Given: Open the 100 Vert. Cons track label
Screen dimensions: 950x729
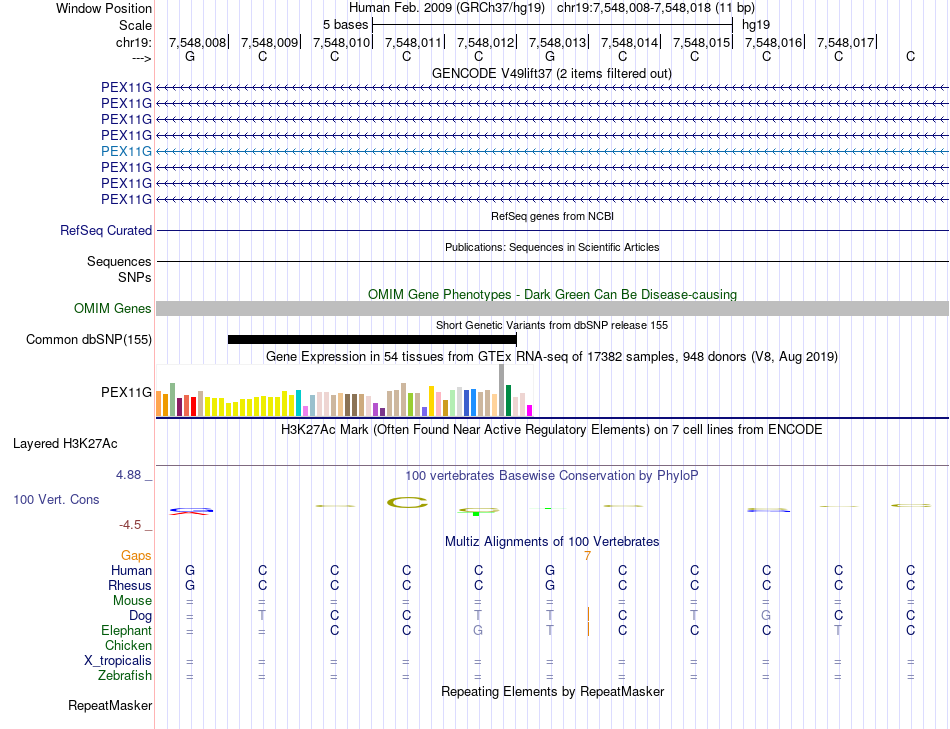Looking at the screenshot, I should (x=56, y=499).
